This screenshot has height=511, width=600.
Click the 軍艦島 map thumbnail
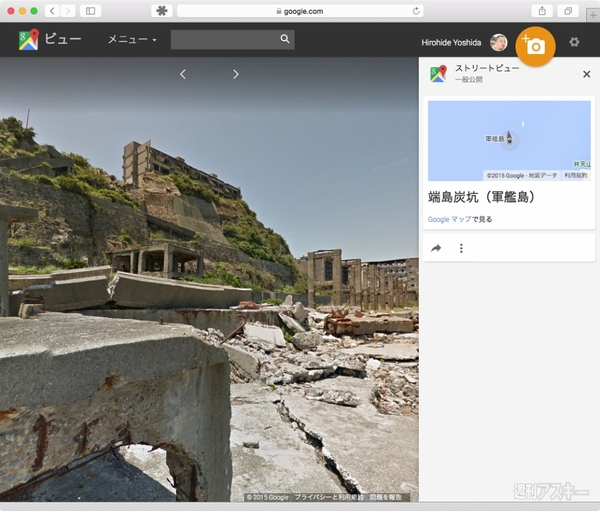tap(509, 140)
